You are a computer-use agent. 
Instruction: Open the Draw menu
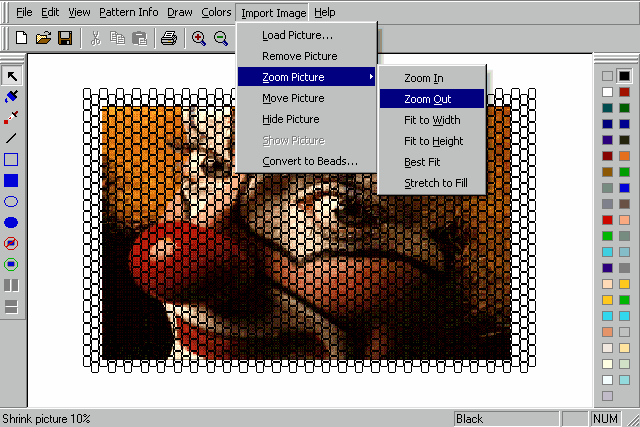tap(180, 13)
